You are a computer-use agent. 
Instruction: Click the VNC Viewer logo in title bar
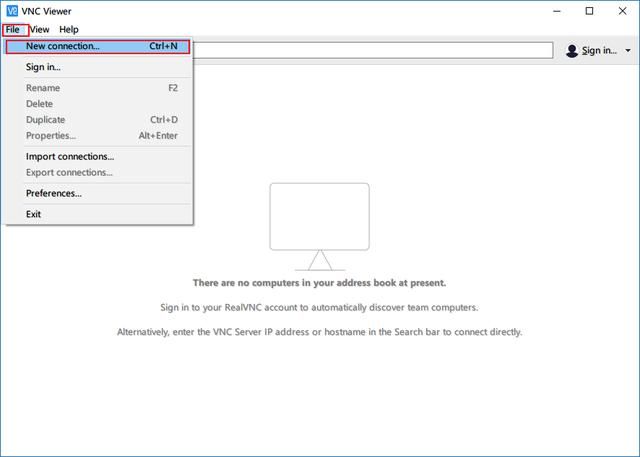12,11
